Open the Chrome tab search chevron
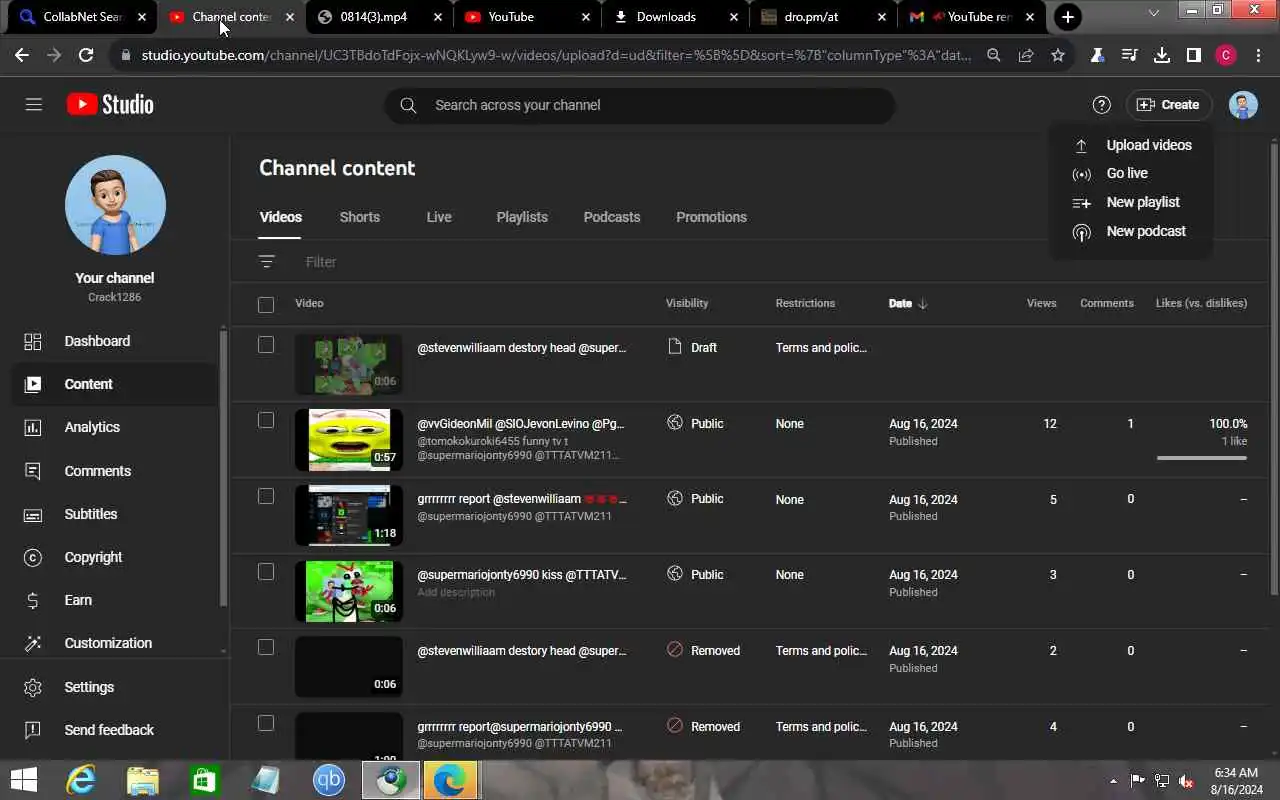1280x800 pixels. pyautogui.click(x=1154, y=13)
